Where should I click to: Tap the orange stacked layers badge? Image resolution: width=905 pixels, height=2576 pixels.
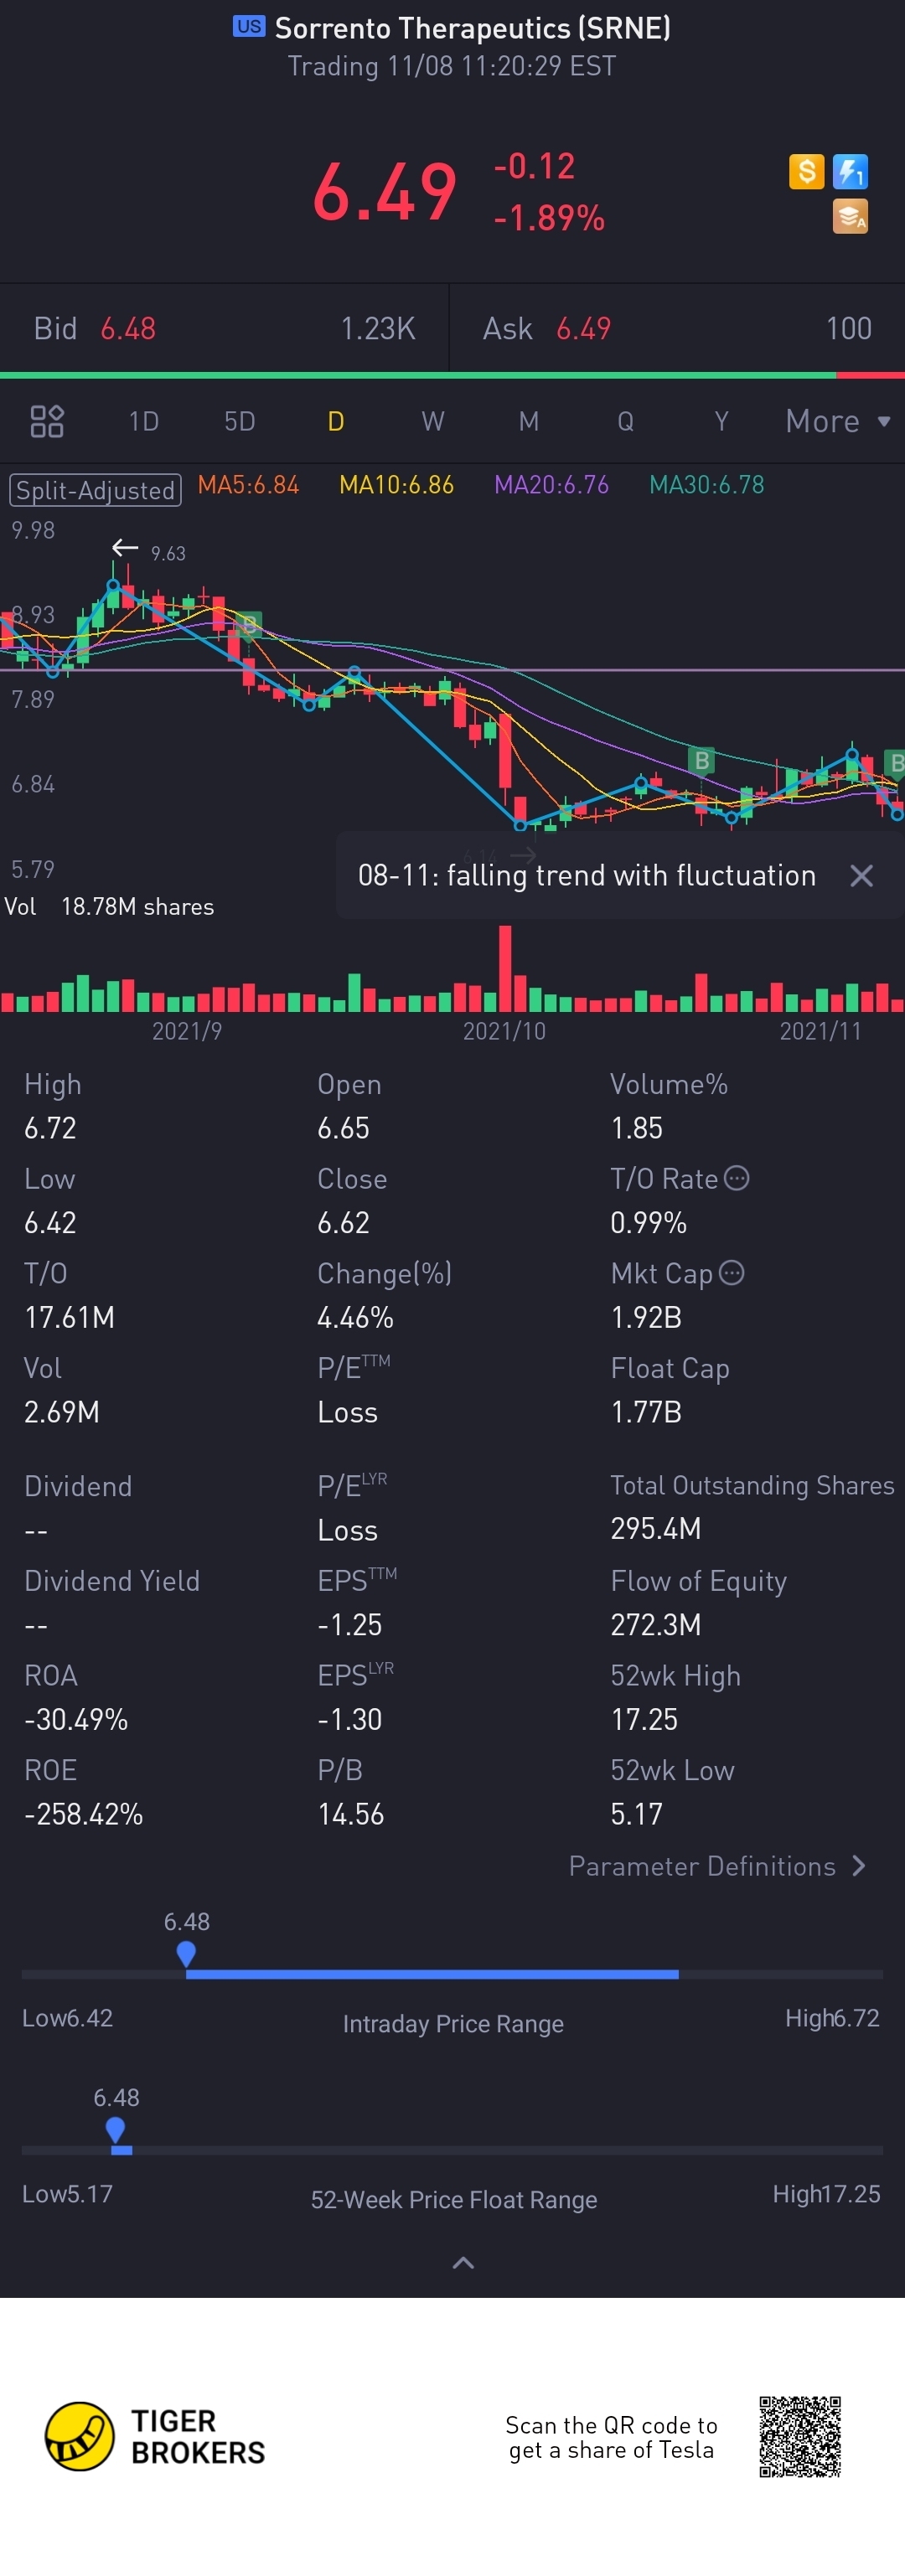pyautogui.click(x=850, y=216)
